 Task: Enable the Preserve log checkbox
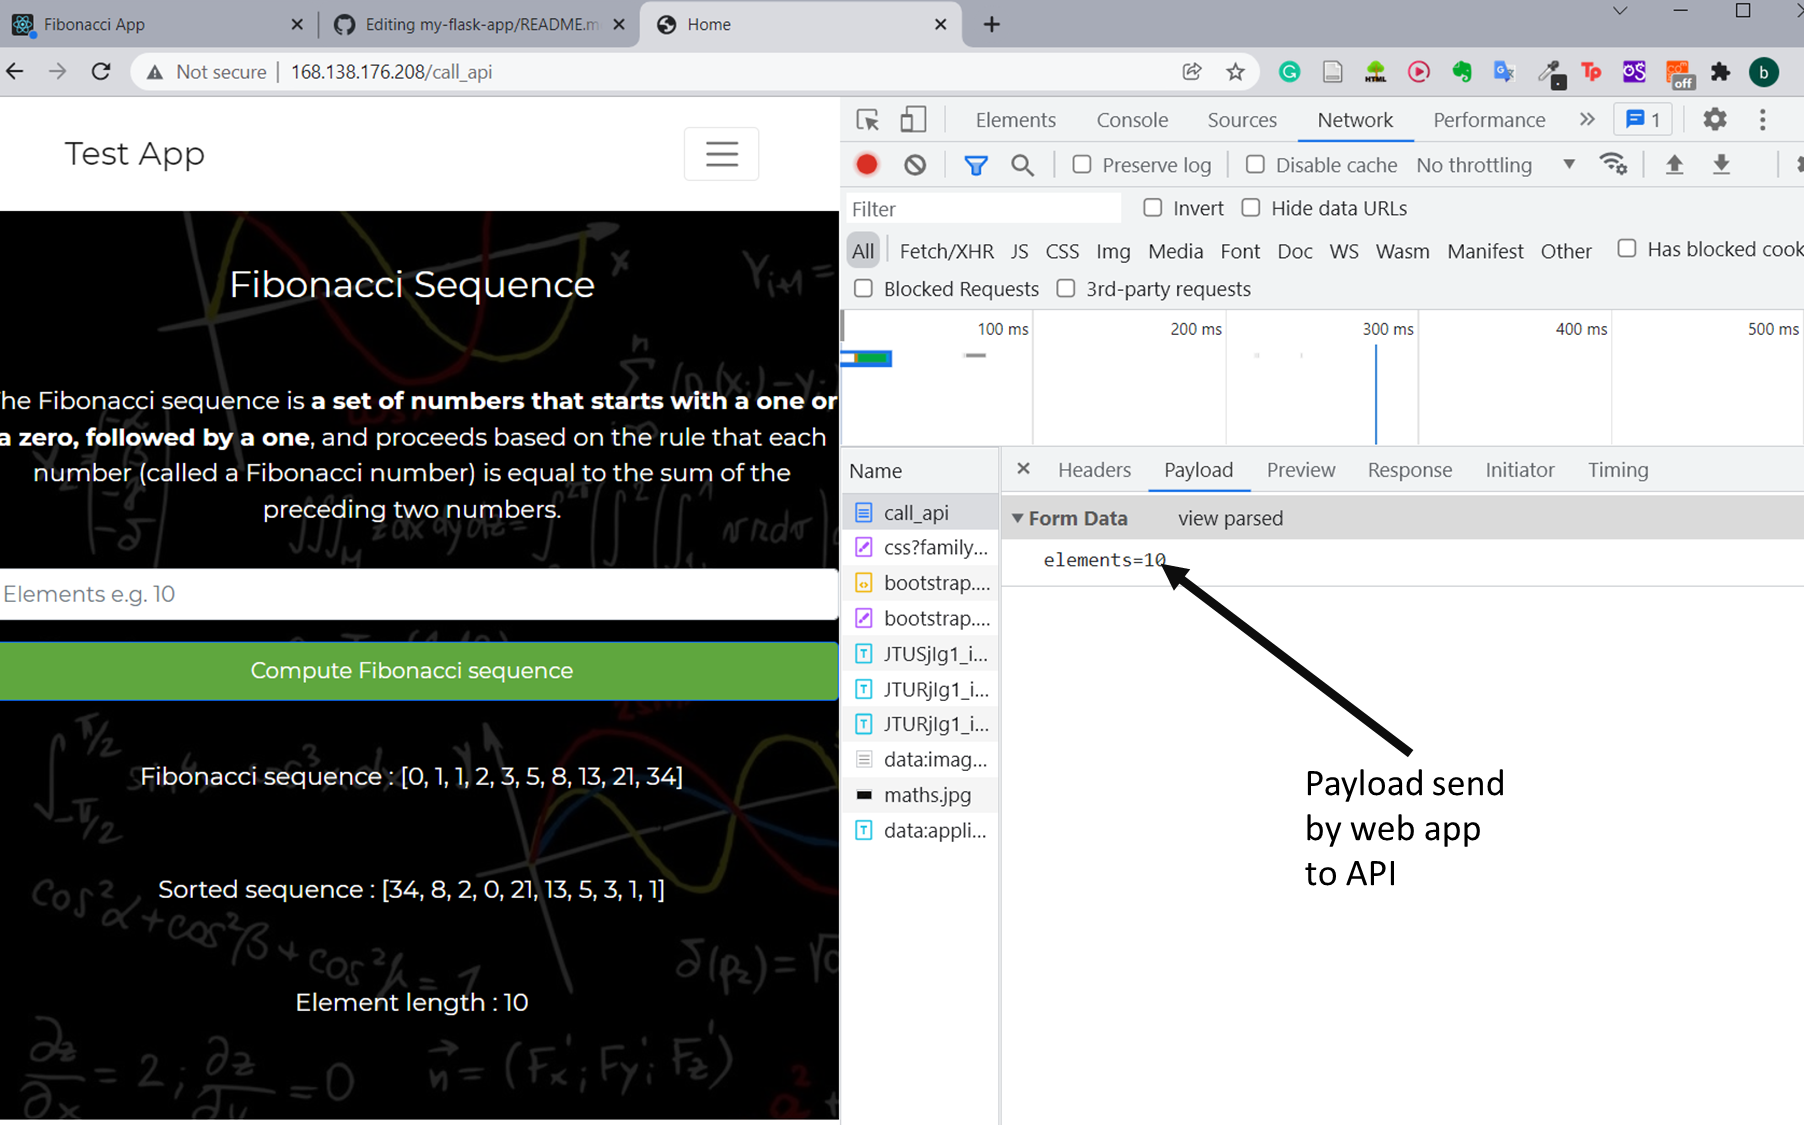click(x=1081, y=164)
